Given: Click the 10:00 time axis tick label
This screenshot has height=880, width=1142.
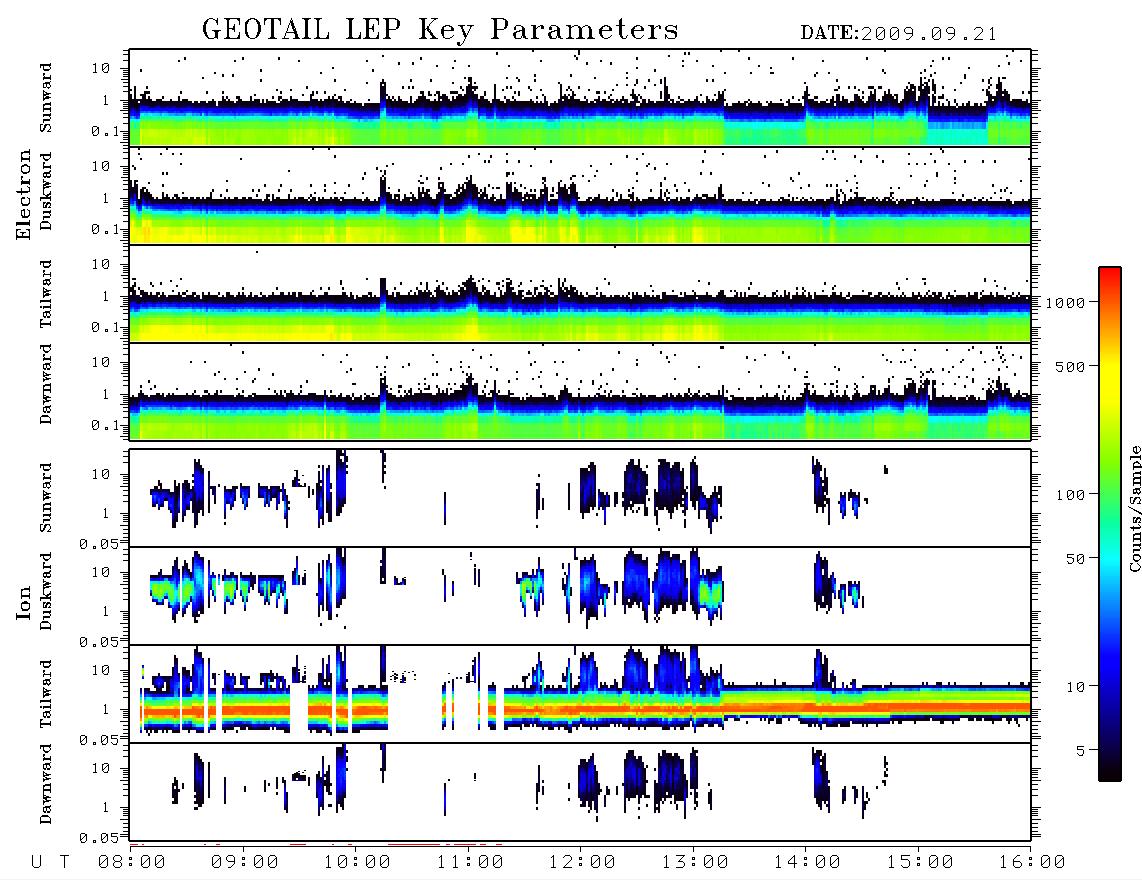Looking at the screenshot, I should (357, 862).
